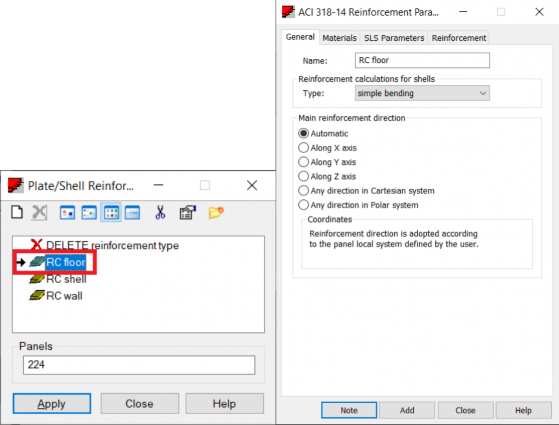Select RC wall reinforcement type
559x425 pixels.
64,296
